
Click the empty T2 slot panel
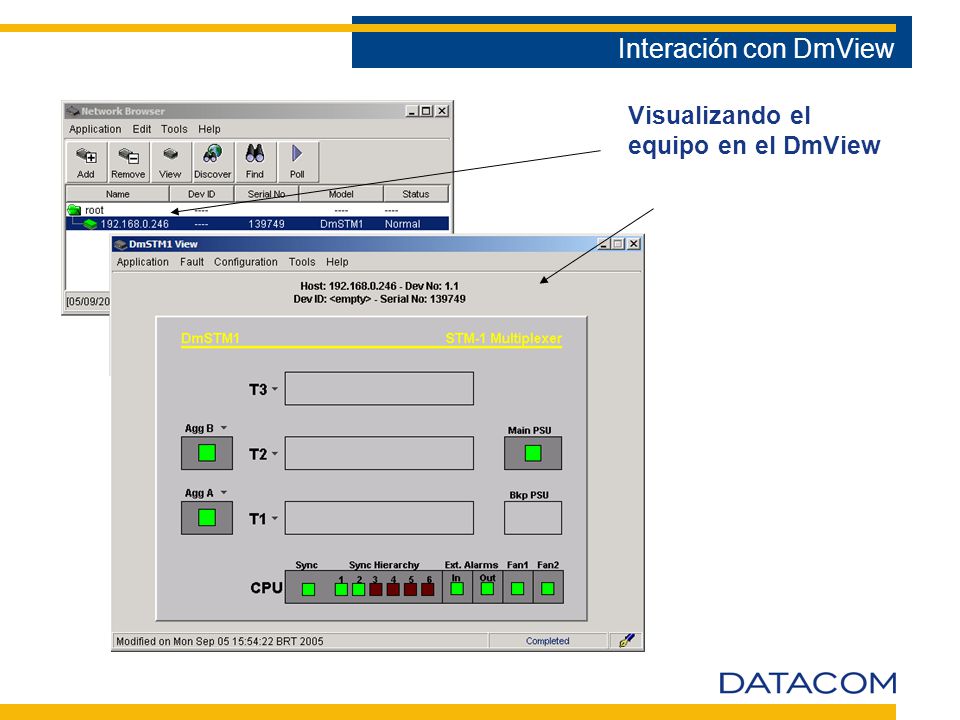click(x=379, y=453)
